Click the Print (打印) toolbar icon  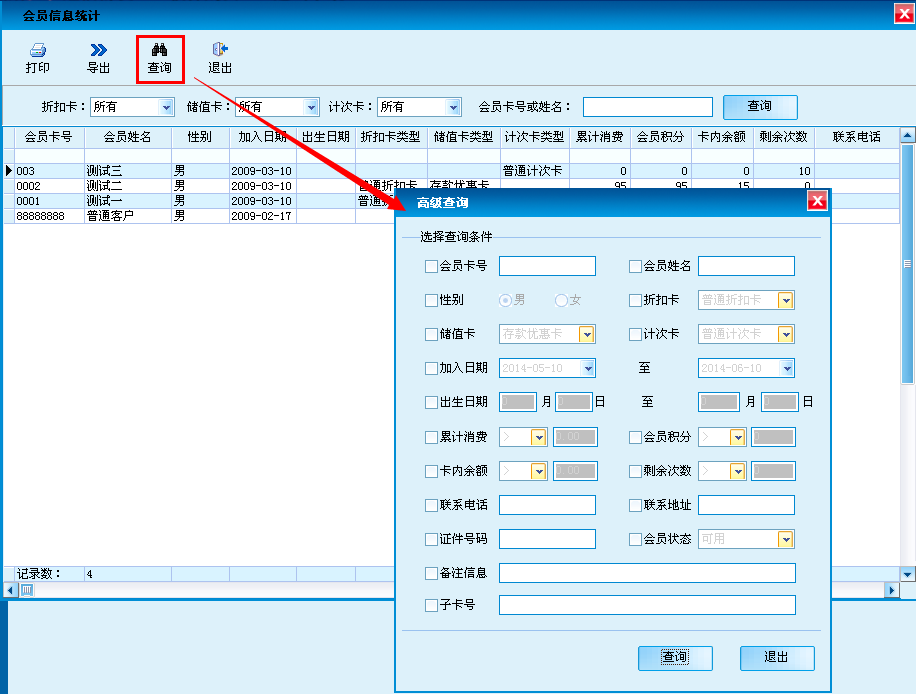coord(37,58)
